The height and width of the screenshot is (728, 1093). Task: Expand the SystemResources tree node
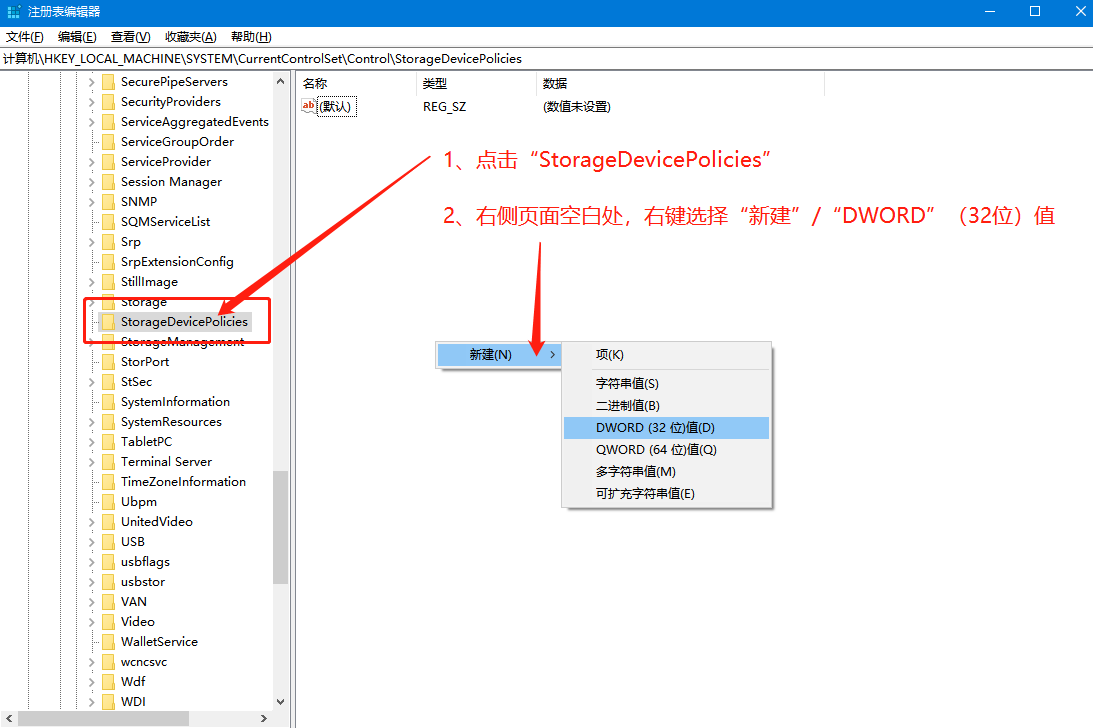tap(92, 422)
